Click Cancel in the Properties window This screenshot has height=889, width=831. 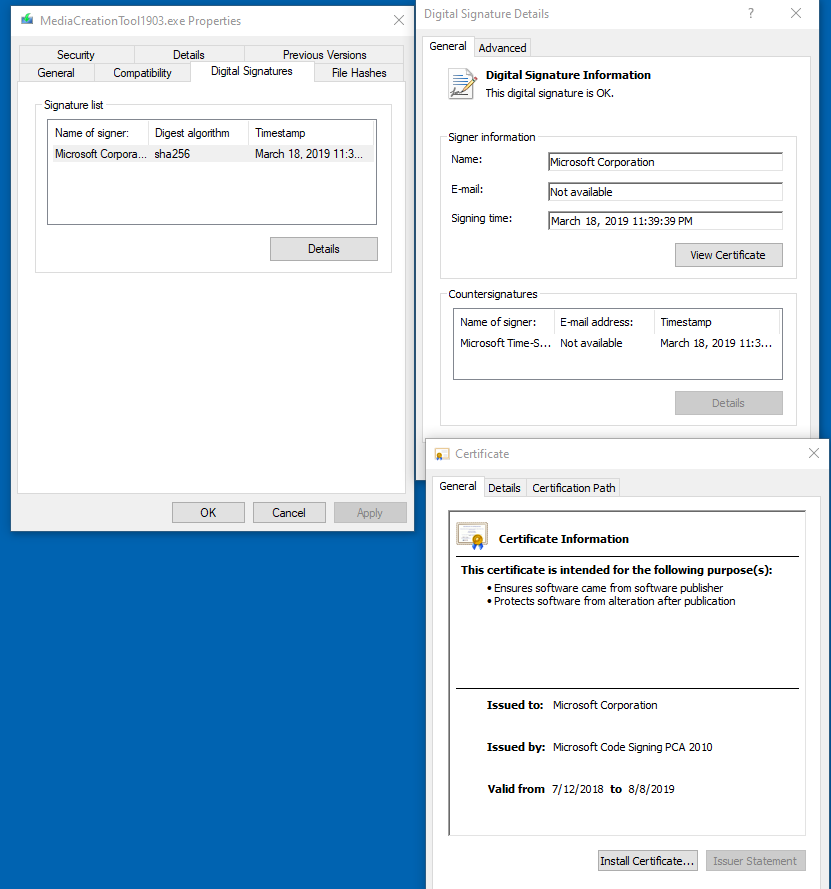tap(289, 513)
